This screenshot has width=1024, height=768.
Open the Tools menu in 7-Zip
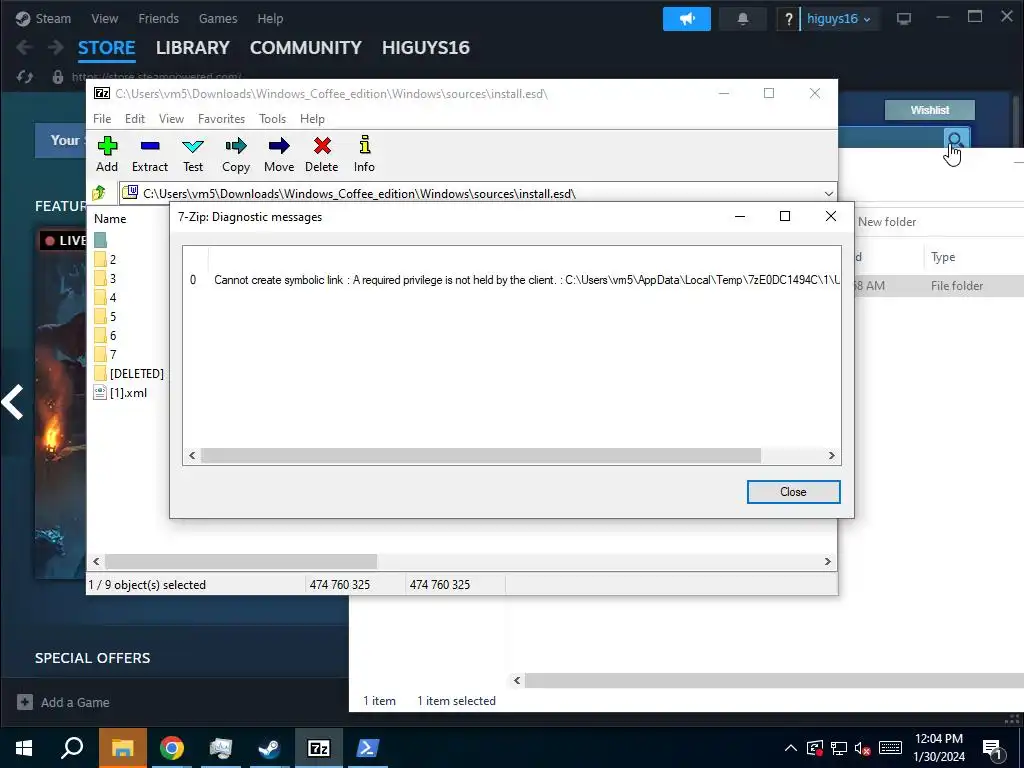coord(272,119)
